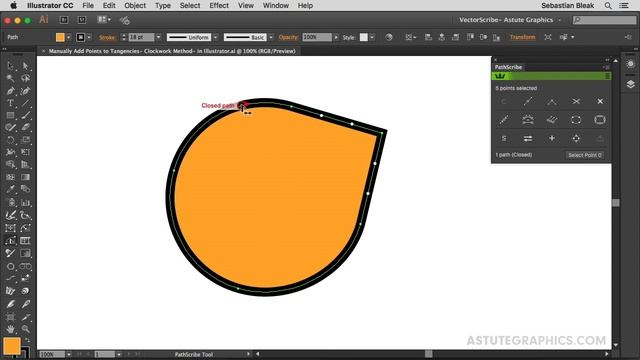Screen dimensions: 640x360
Task: Open the Spotlight search magnifier
Action: [608, 6]
